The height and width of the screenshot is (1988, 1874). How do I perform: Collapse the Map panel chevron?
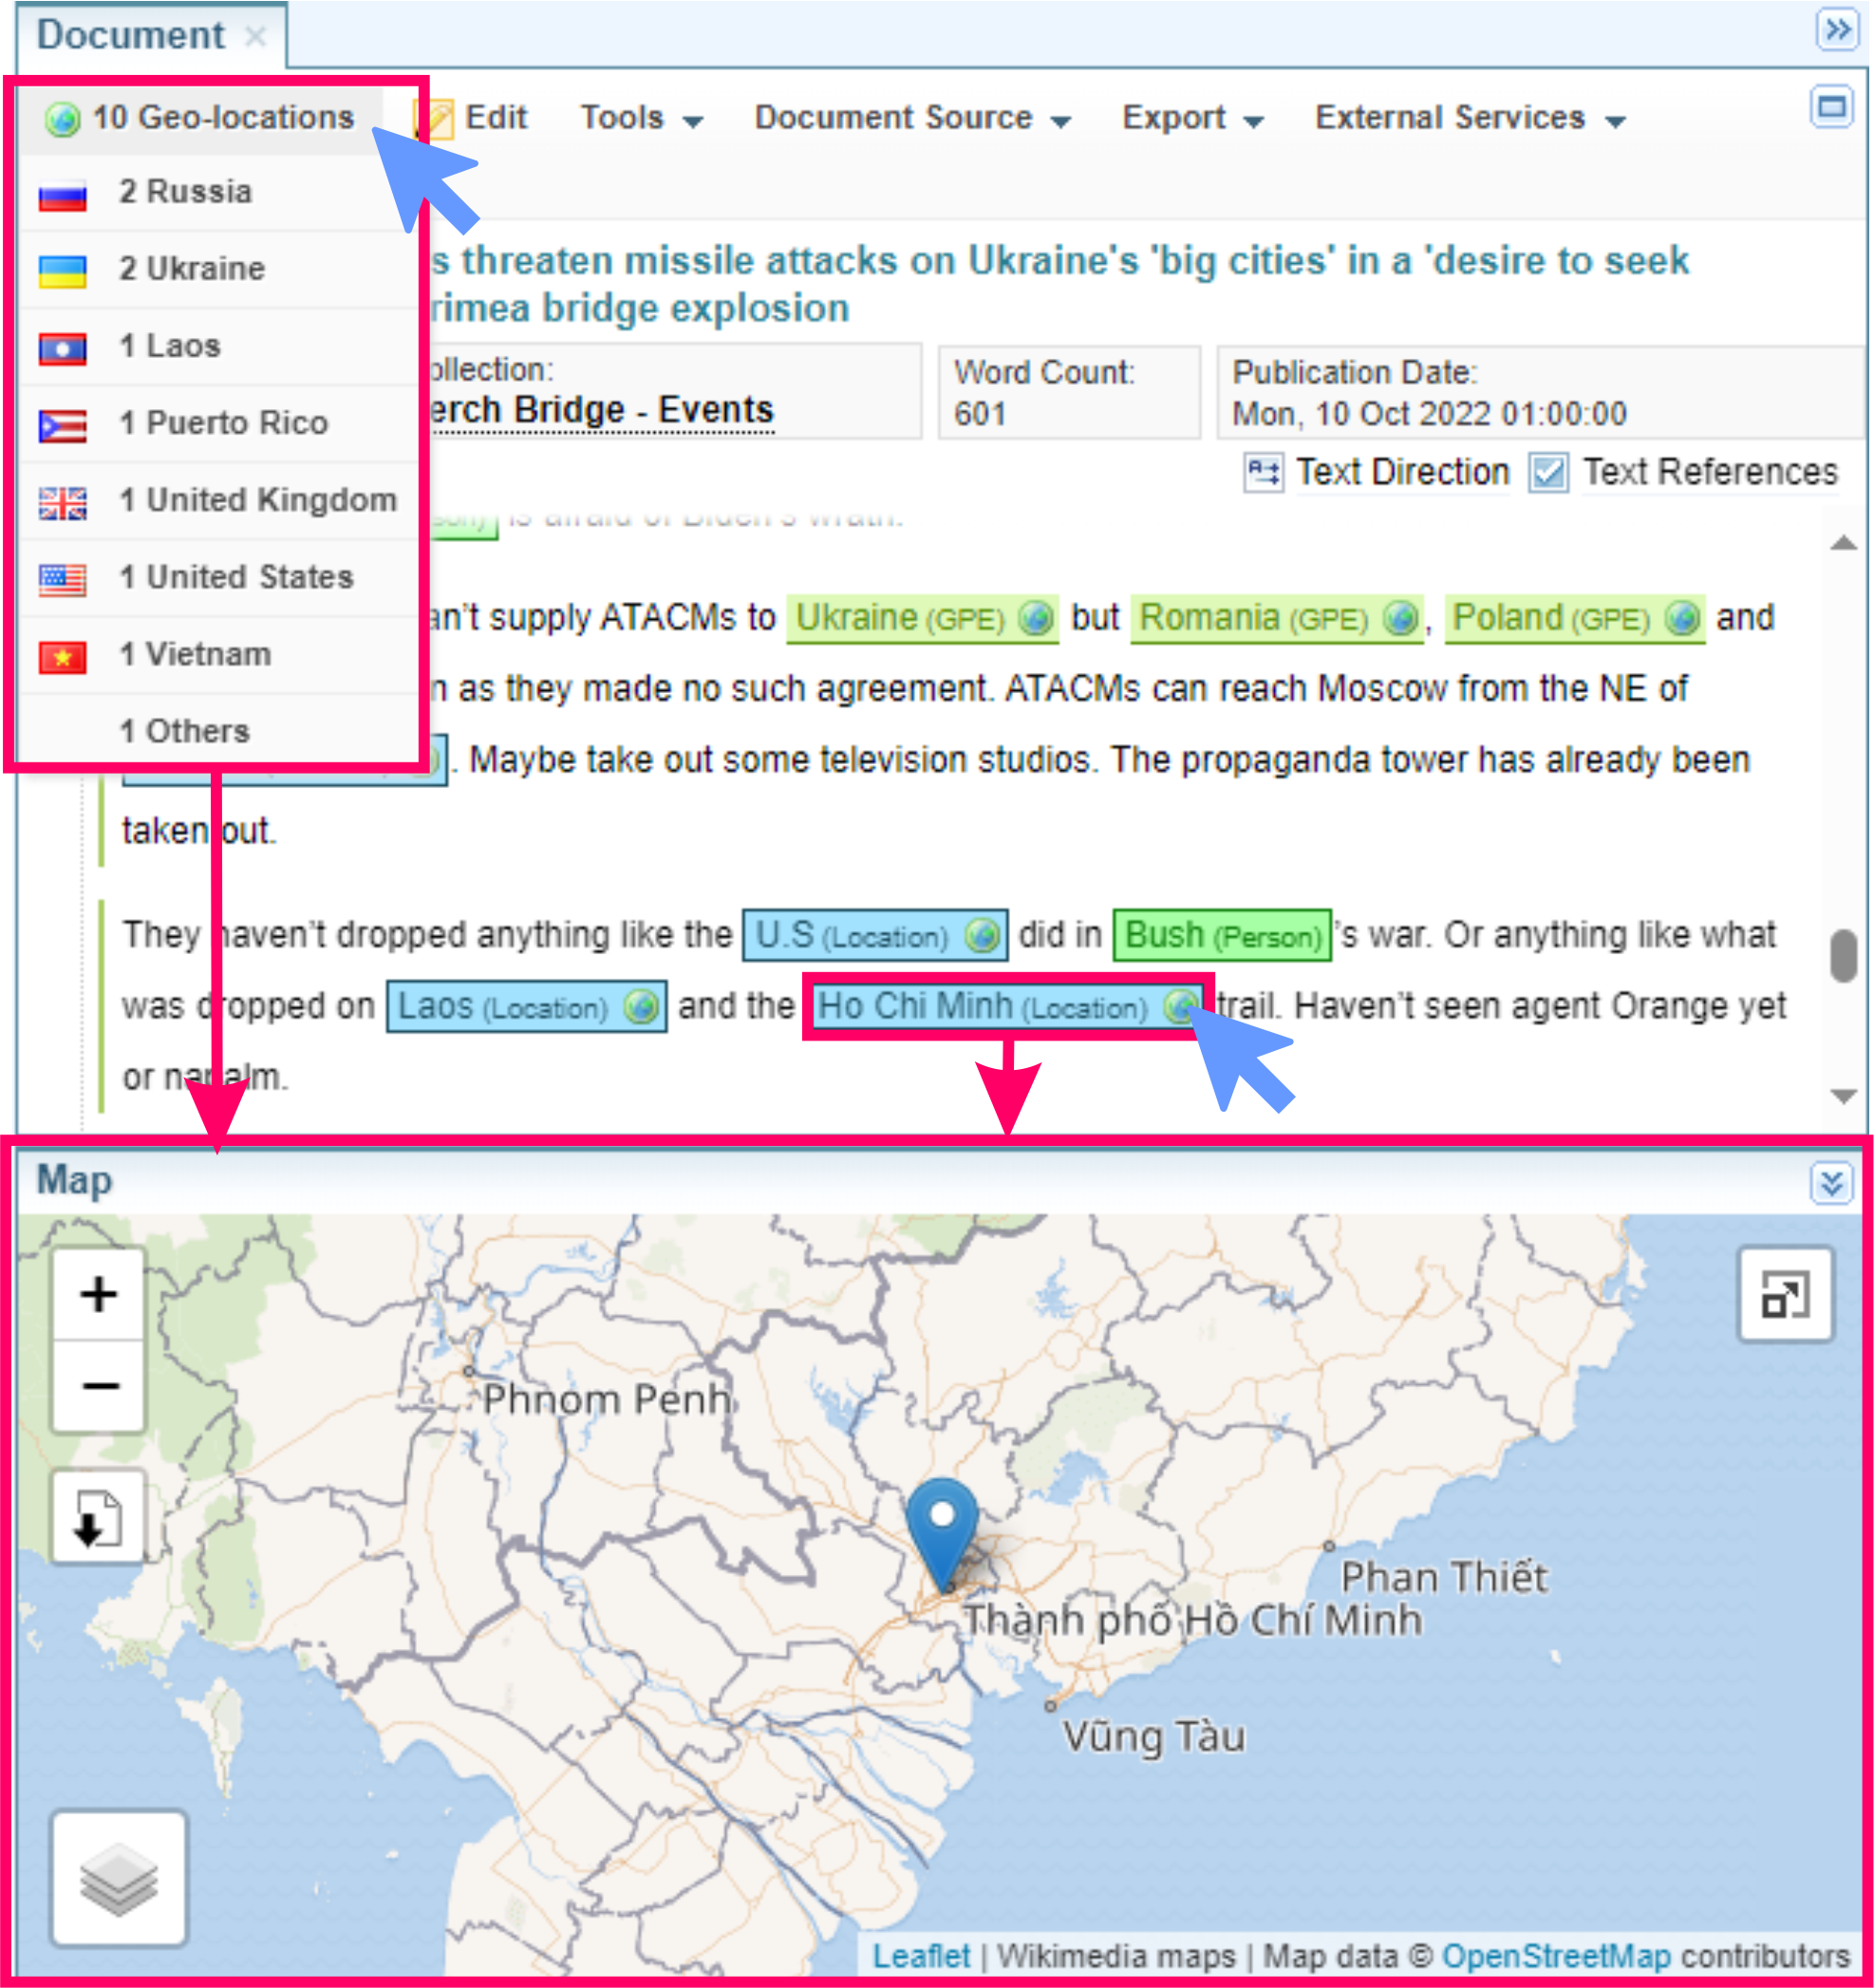pyautogui.click(x=1831, y=1183)
